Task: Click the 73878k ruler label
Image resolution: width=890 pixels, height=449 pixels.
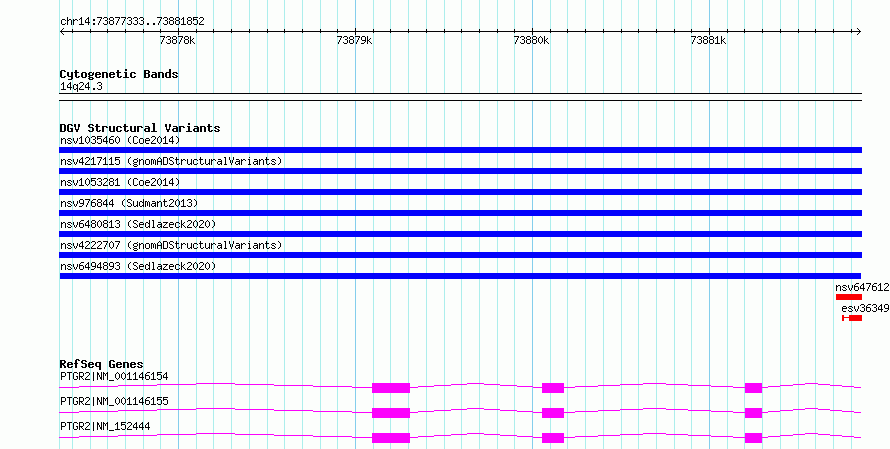Action: tap(178, 40)
